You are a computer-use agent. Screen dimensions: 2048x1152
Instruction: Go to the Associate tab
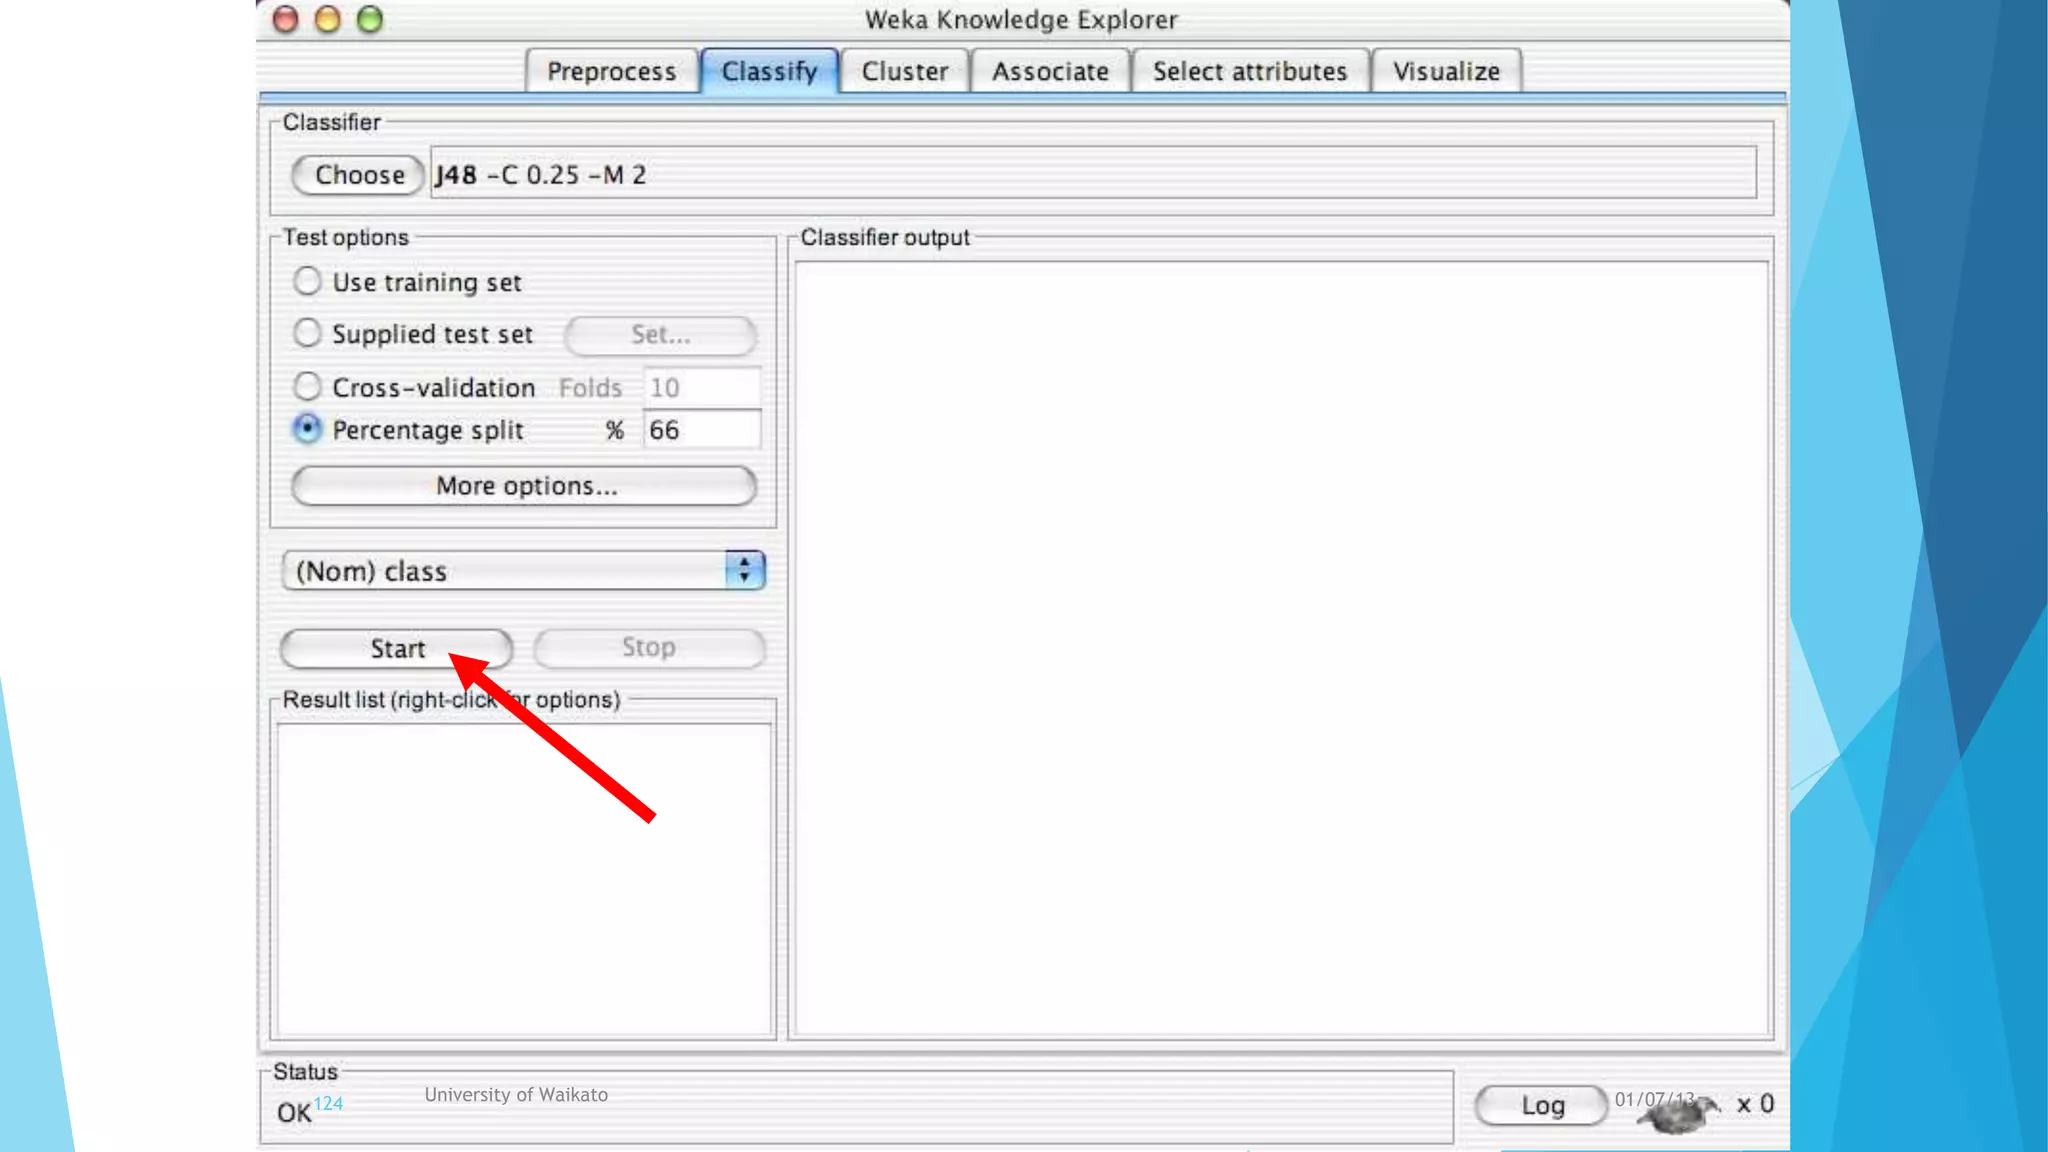[1050, 71]
